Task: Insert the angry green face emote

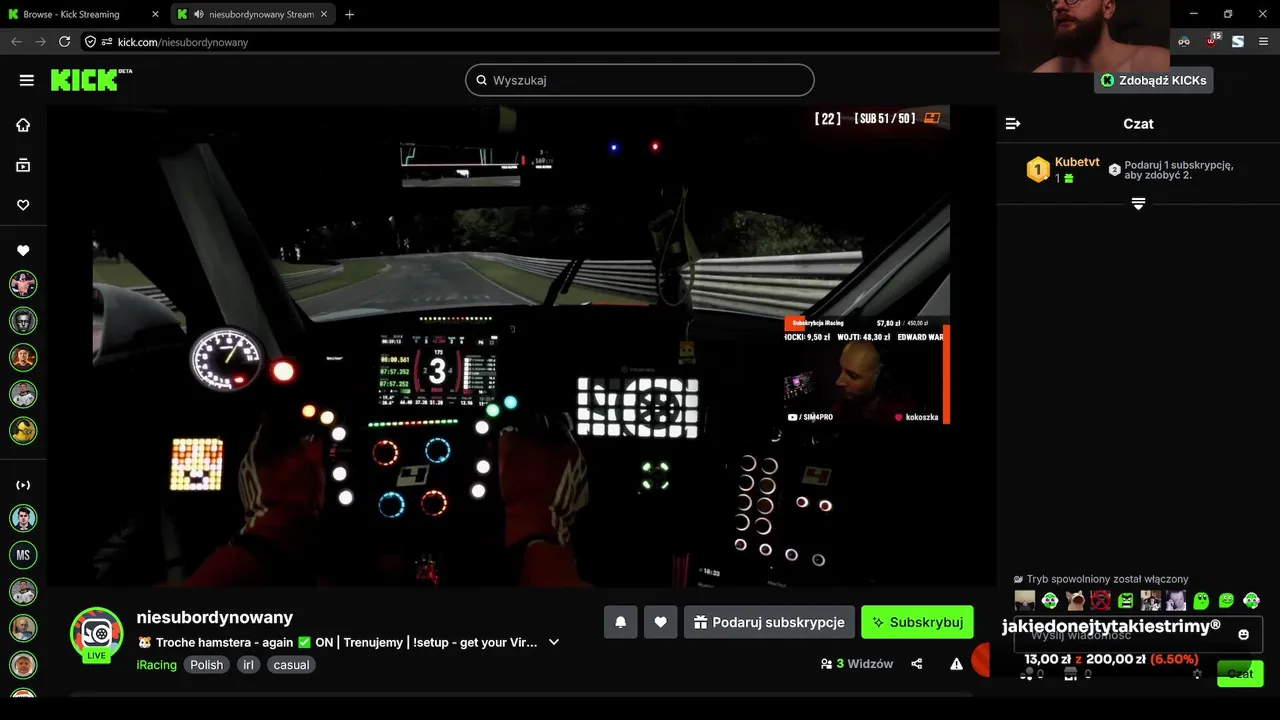Action: [x=1126, y=601]
